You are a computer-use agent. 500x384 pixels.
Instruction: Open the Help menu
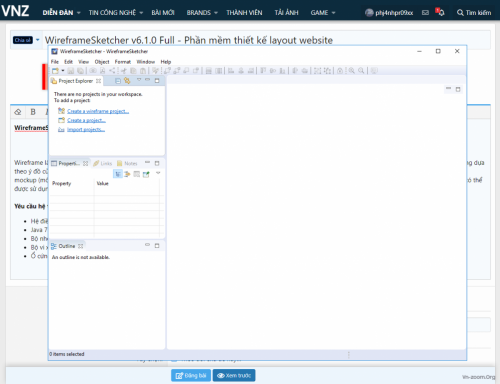click(166, 62)
